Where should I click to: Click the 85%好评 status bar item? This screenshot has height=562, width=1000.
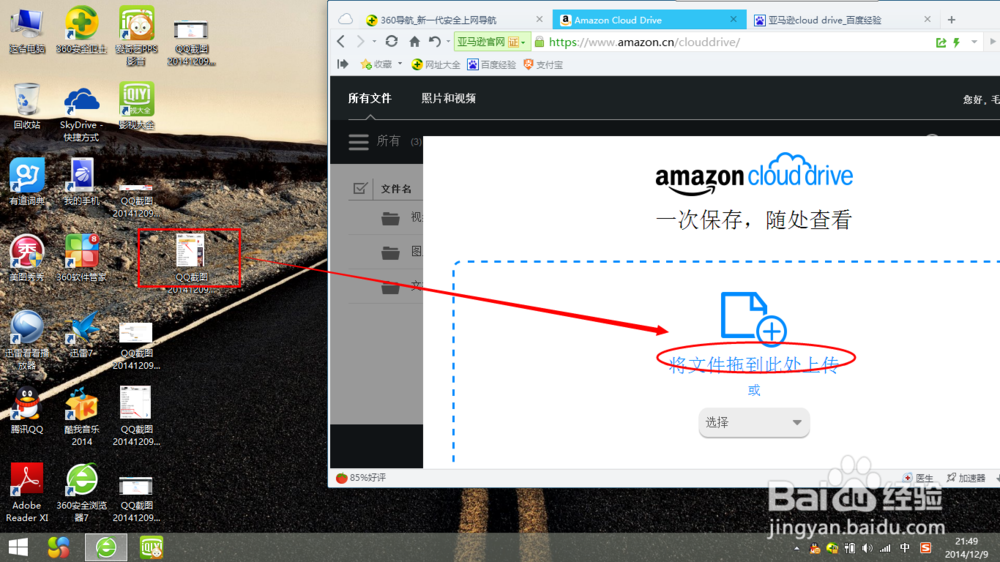361,477
